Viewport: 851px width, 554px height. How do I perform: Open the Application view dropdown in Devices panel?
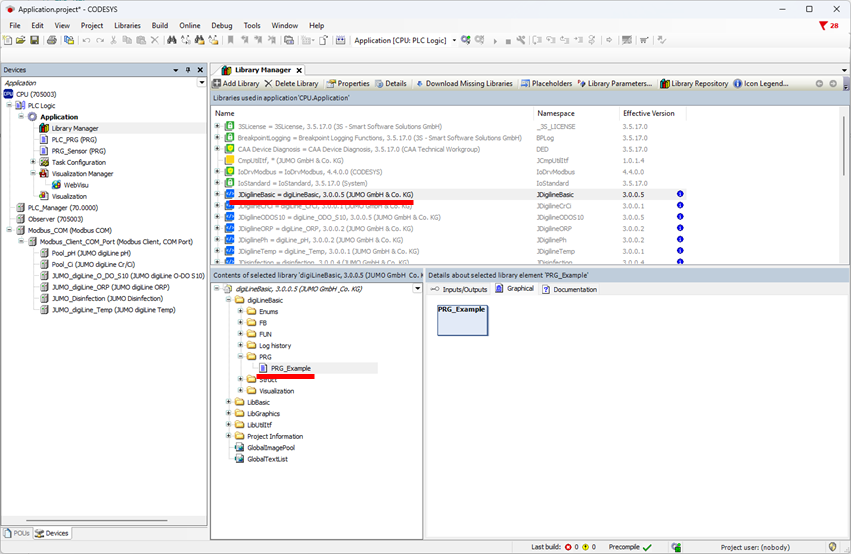point(201,82)
